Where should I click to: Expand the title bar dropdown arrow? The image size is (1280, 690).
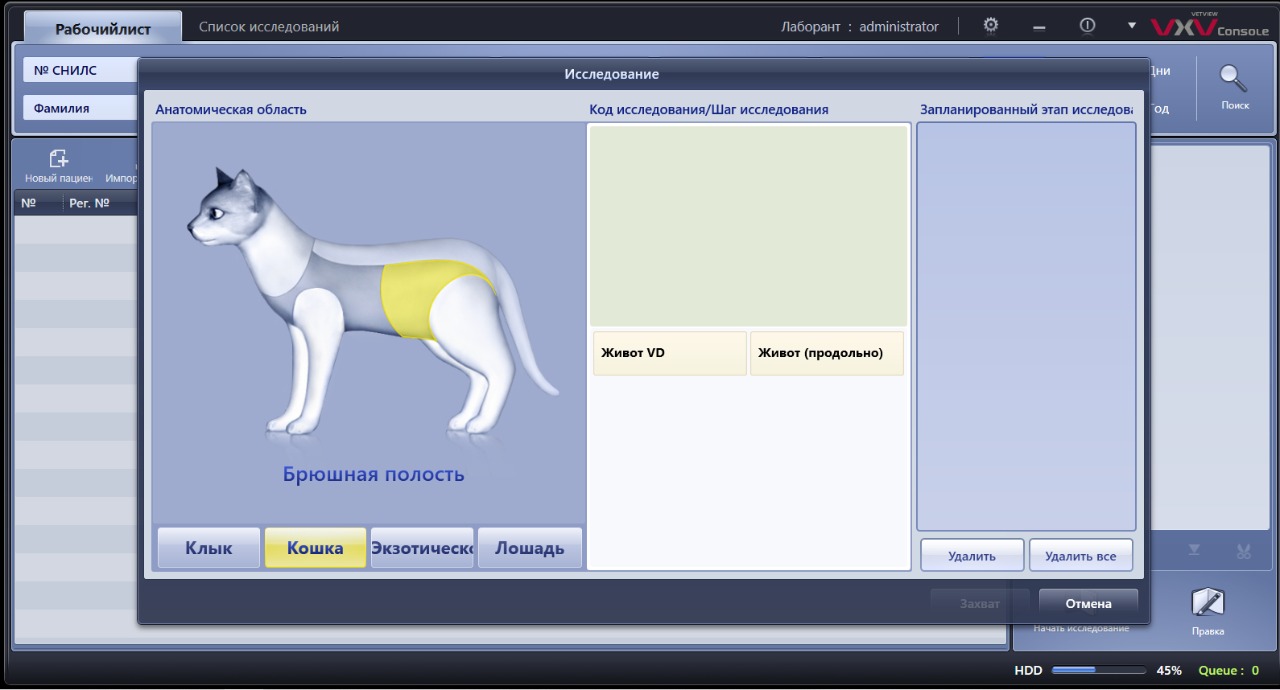coord(1132,26)
